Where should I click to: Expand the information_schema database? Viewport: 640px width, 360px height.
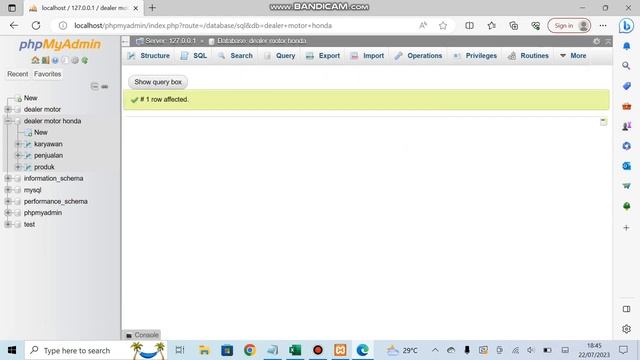(8, 178)
